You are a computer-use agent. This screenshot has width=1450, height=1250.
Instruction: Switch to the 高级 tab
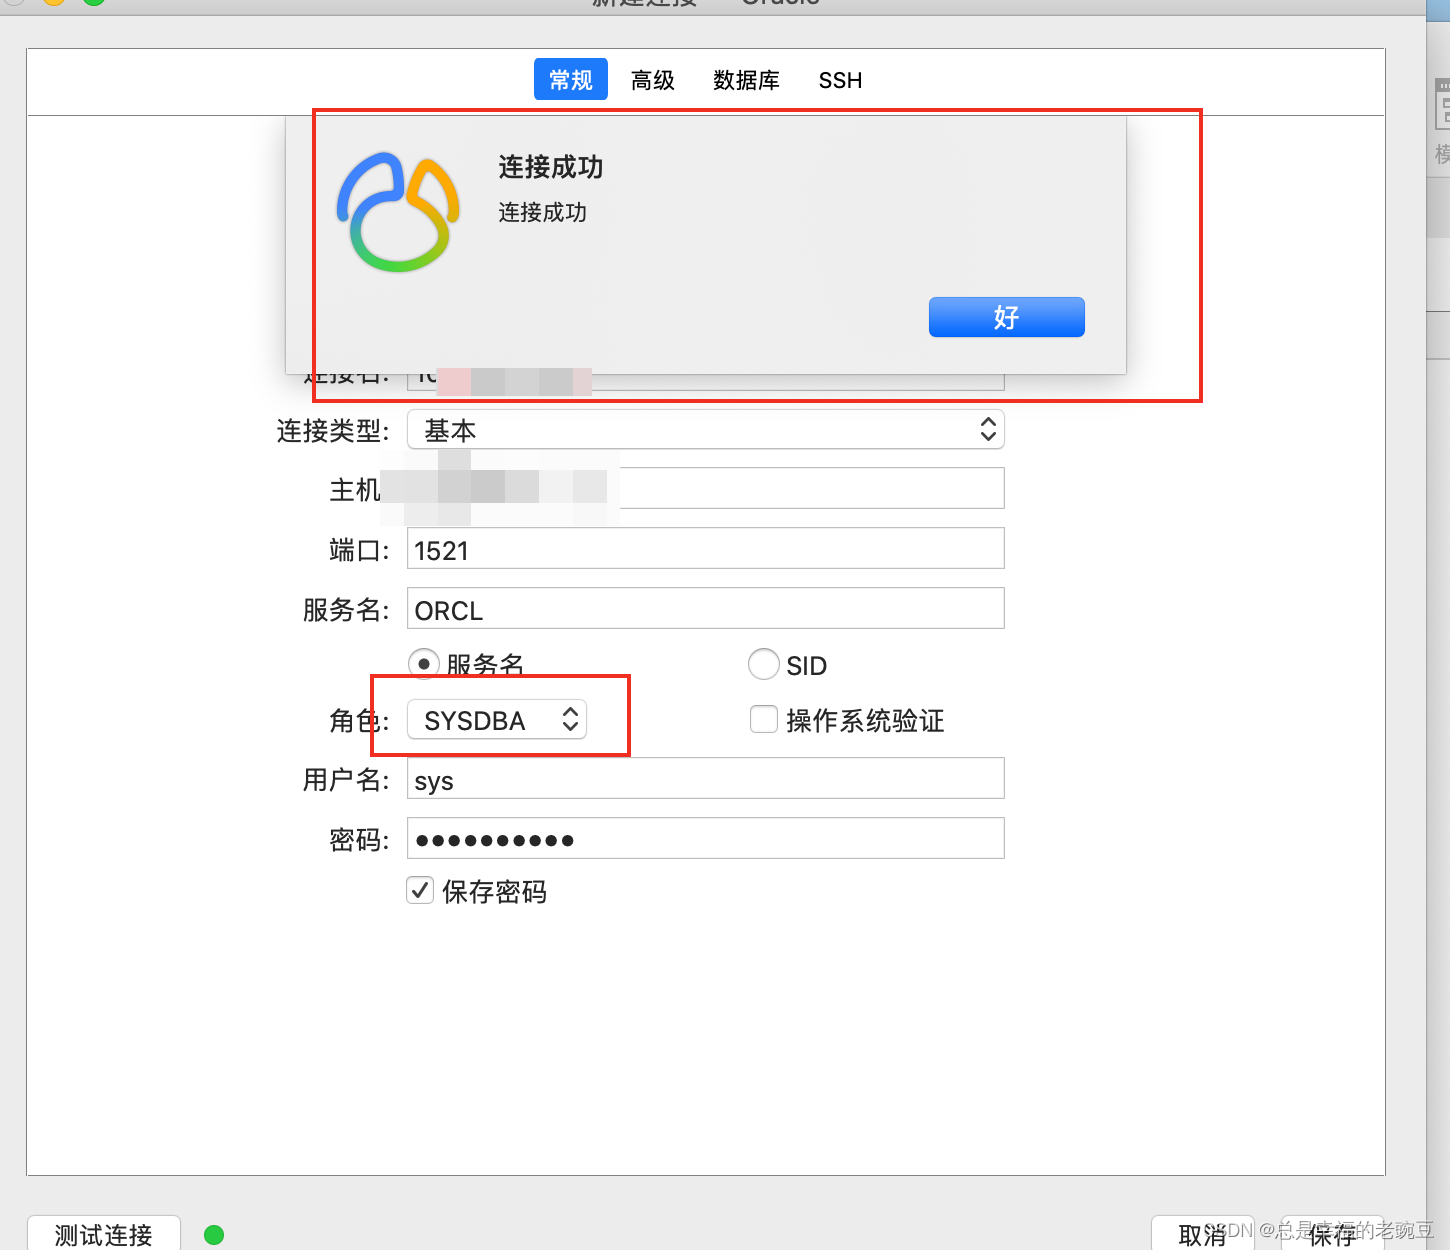click(652, 80)
